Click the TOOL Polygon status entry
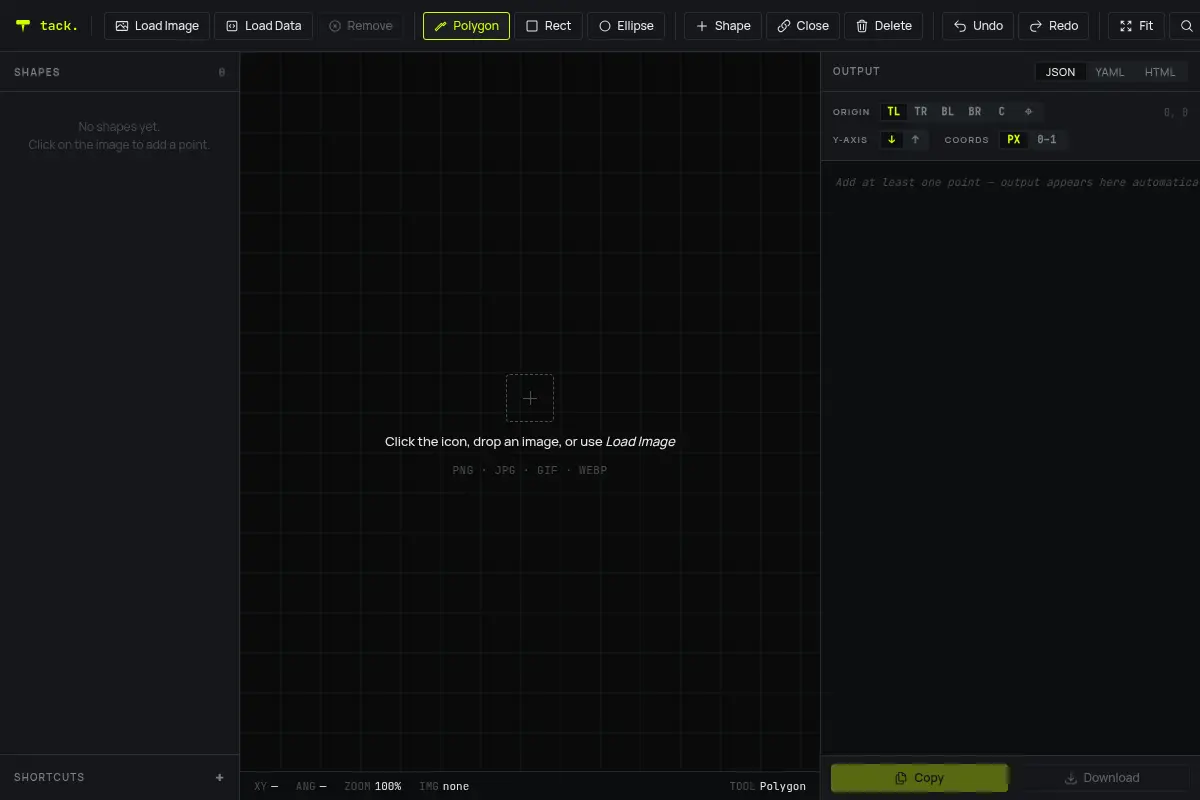Image resolution: width=1200 pixels, height=800 pixels. (768, 786)
